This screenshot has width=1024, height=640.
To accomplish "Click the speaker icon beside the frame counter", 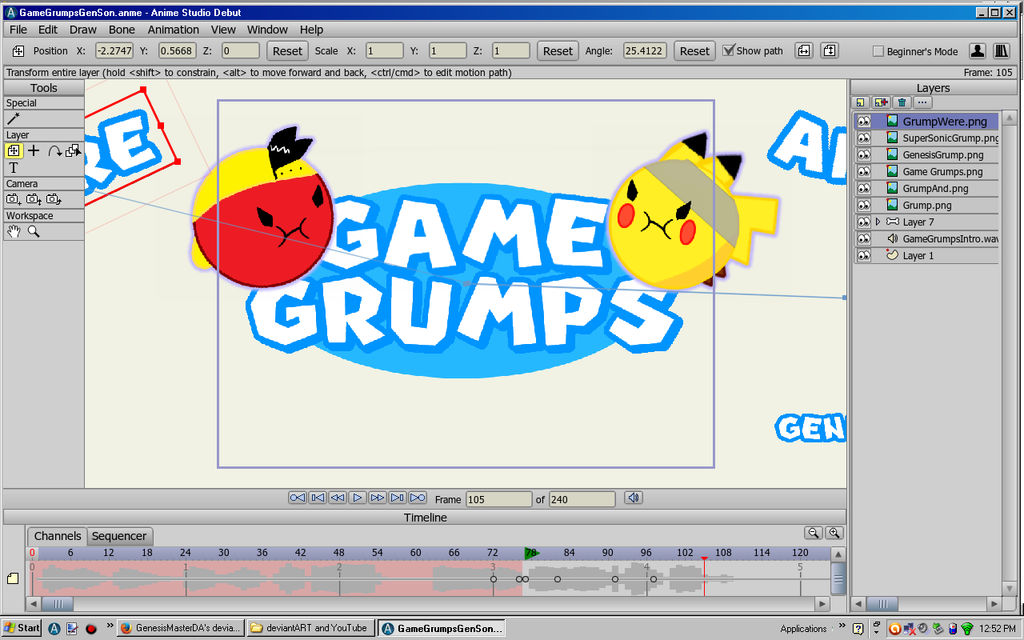I will point(633,497).
